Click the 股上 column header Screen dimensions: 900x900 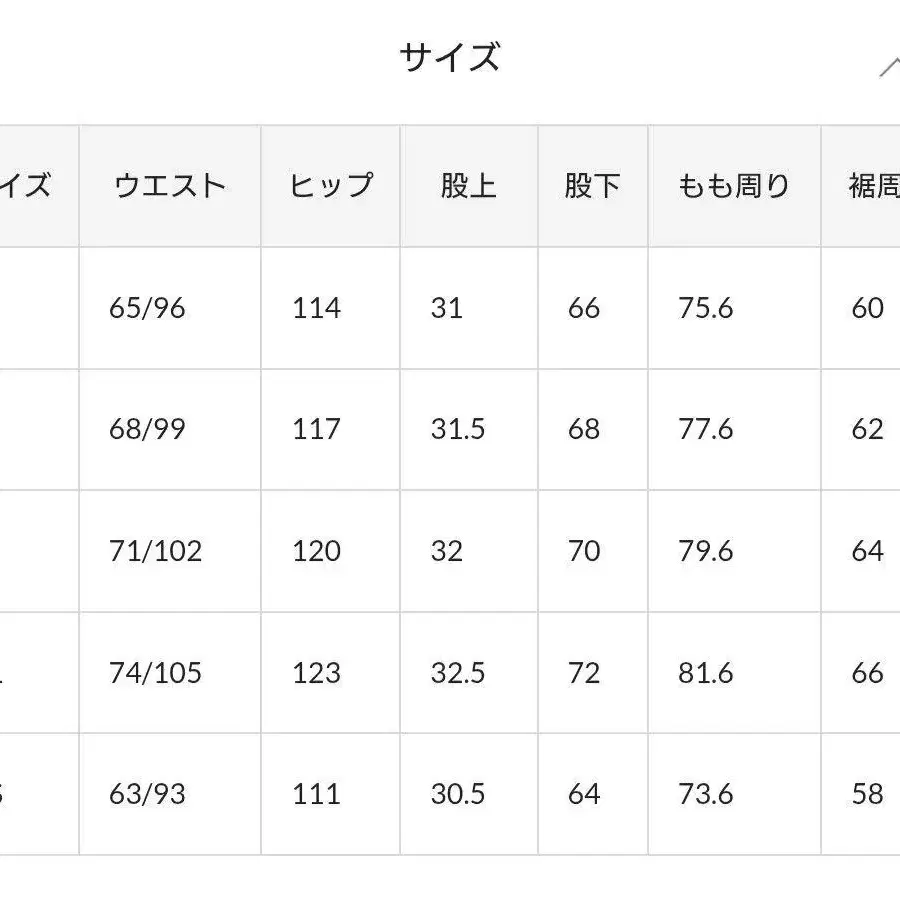pos(468,186)
